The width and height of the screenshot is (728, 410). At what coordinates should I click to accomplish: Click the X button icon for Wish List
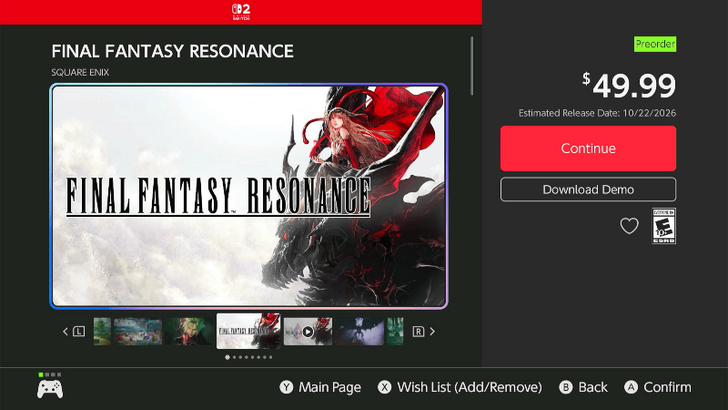click(384, 387)
